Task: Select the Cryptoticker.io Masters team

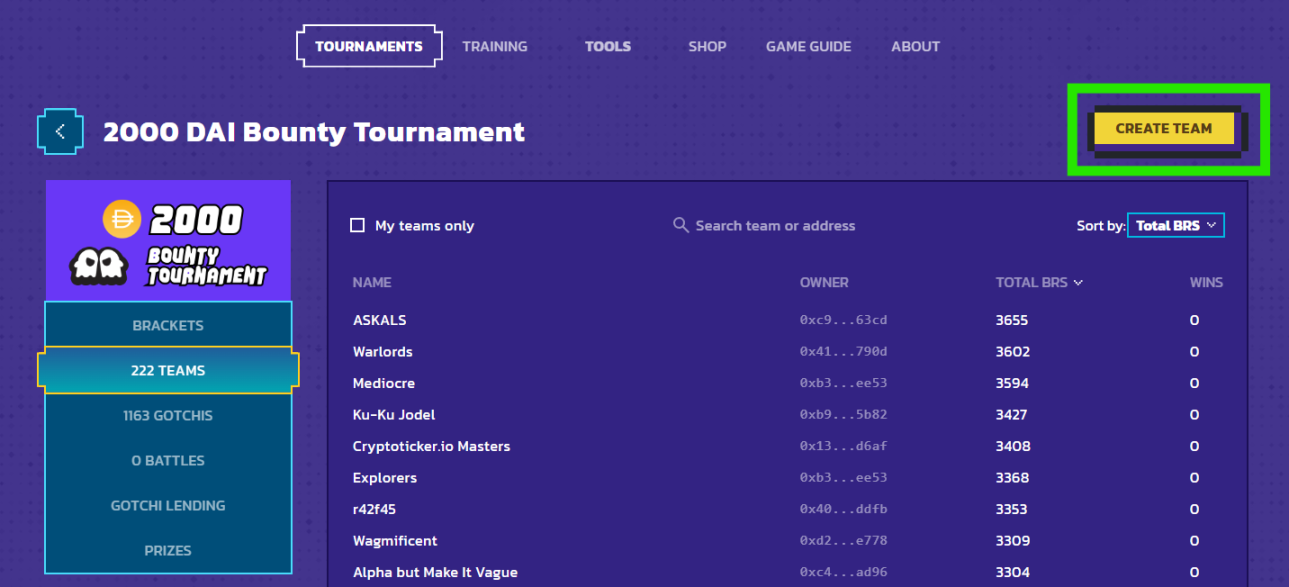Action: coord(431,446)
